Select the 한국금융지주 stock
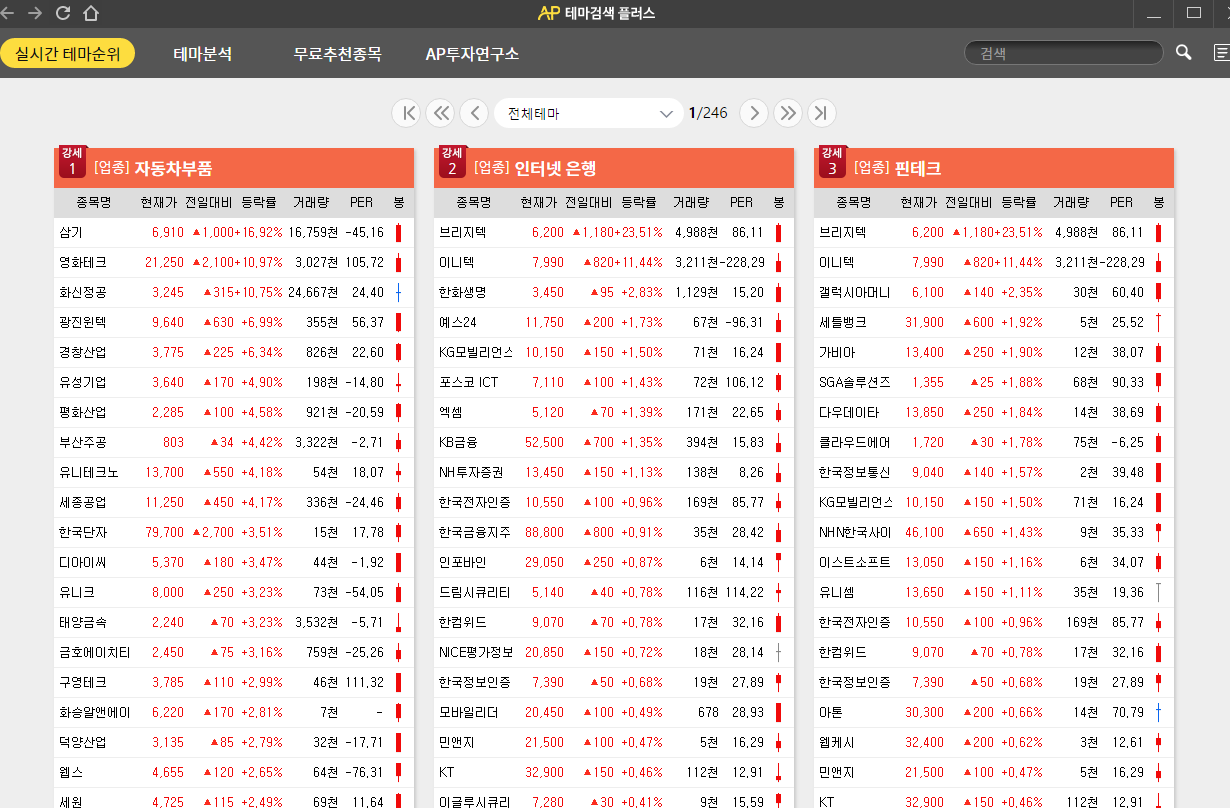Image resolution: width=1230 pixels, height=808 pixels. [x=474, y=533]
